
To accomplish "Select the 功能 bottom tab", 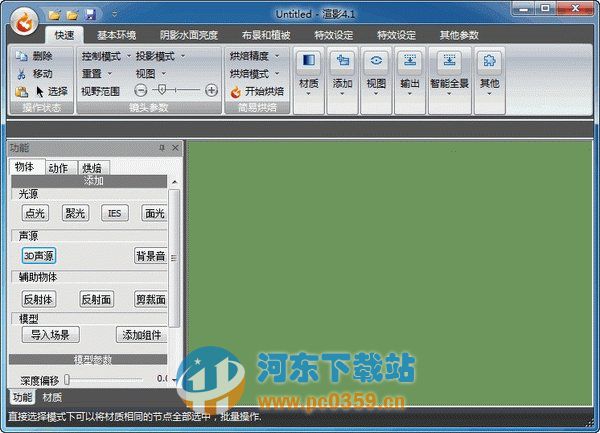I will coord(22,397).
